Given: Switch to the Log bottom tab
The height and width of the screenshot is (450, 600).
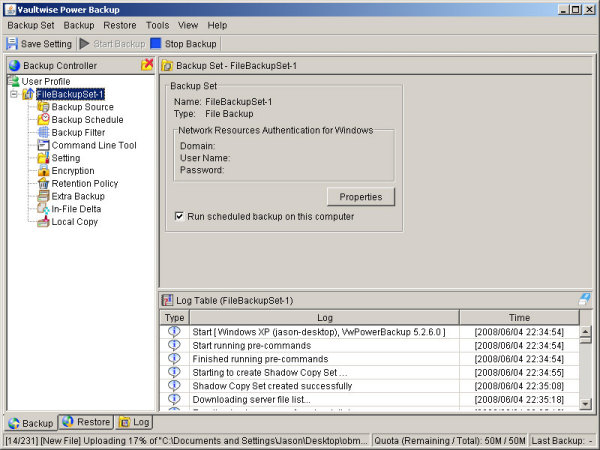Looking at the screenshot, I should click(x=134, y=422).
